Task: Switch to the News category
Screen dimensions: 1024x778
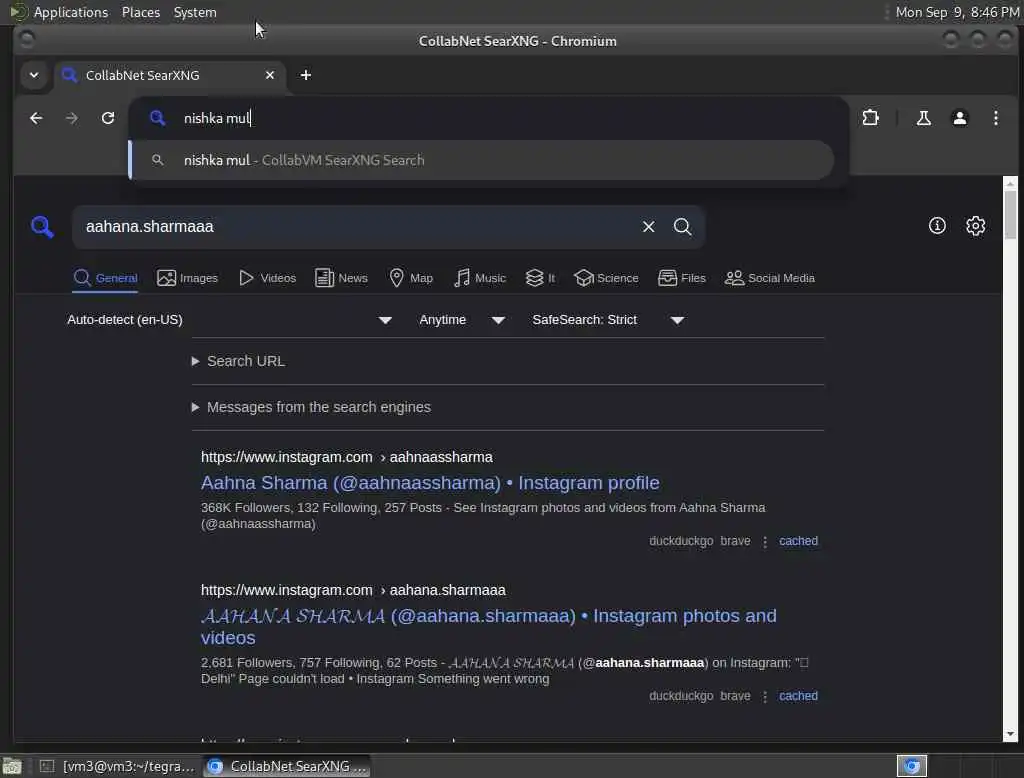Action: pos(342,278)
